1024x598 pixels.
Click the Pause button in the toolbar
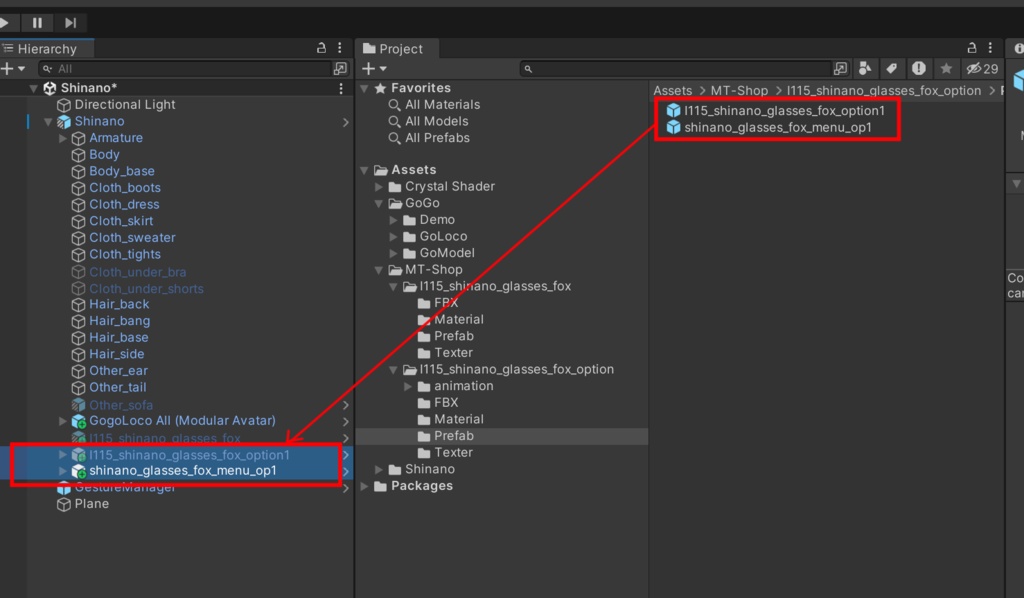pyautogui.click(x=37, y=23)
